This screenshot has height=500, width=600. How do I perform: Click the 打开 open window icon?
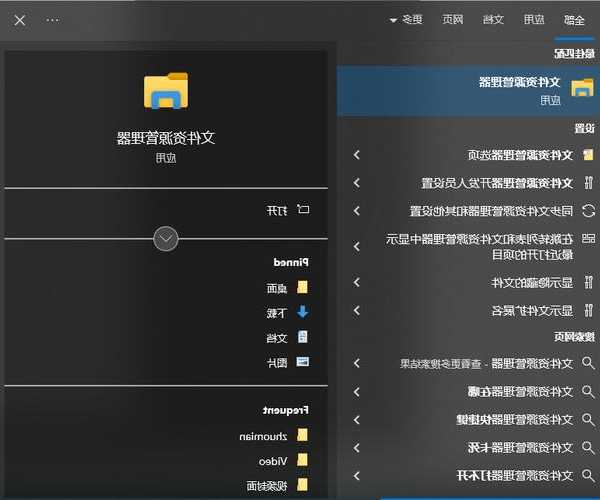[x=303, y=209]
